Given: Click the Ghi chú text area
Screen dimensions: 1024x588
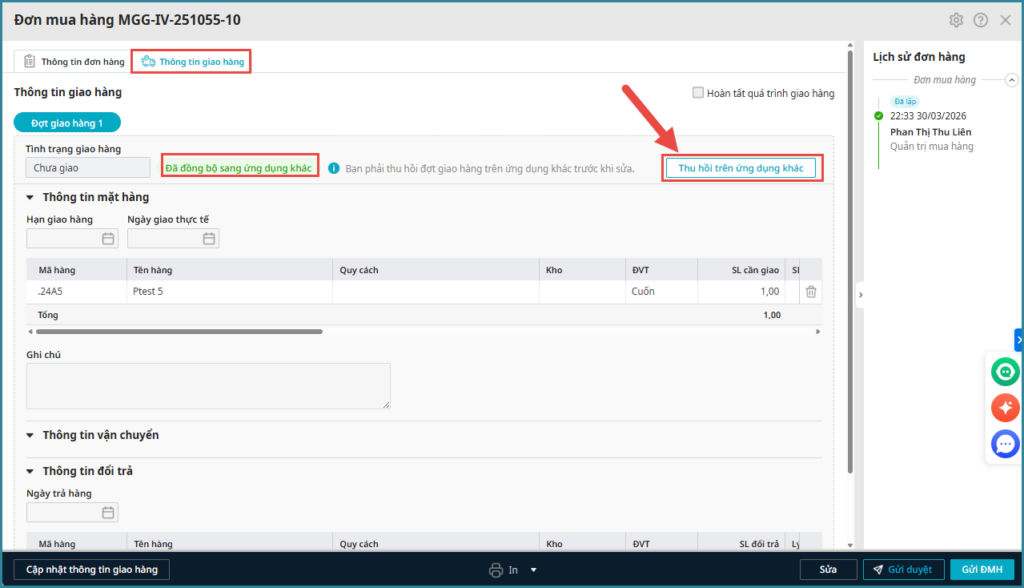Looking at the screenshot, I should 208,386.
